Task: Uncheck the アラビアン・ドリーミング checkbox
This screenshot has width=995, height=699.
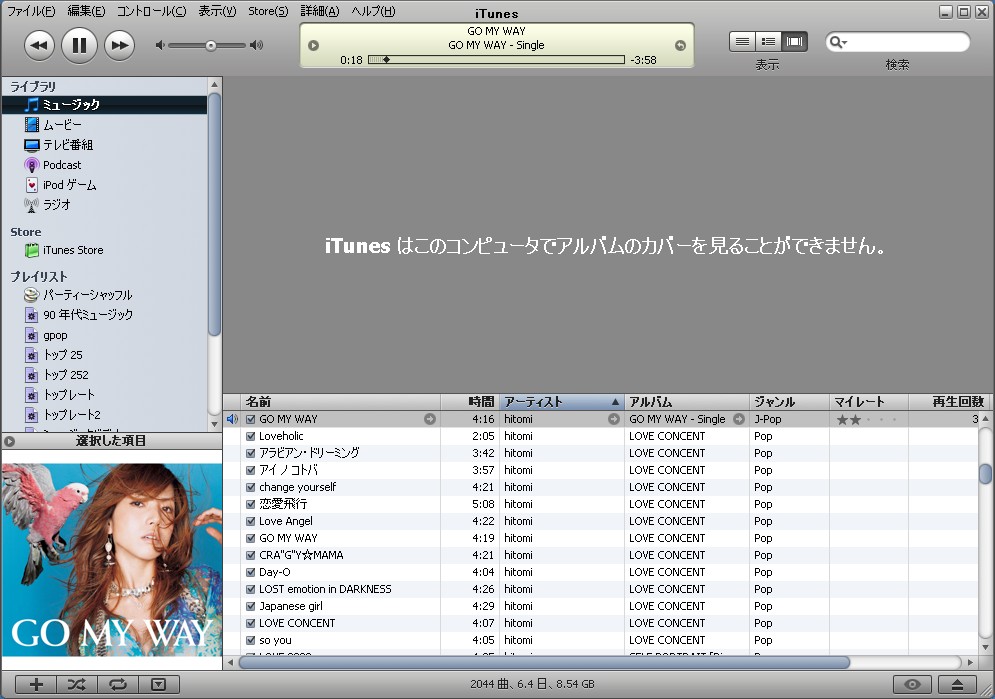Action: [x=251, y=454]
